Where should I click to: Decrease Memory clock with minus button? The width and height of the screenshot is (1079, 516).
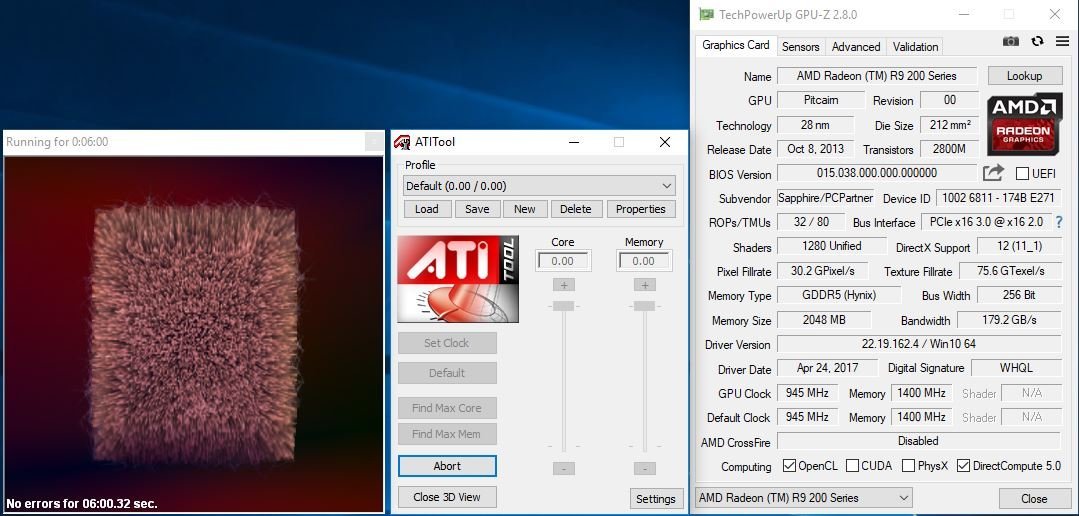pos(645,469)
